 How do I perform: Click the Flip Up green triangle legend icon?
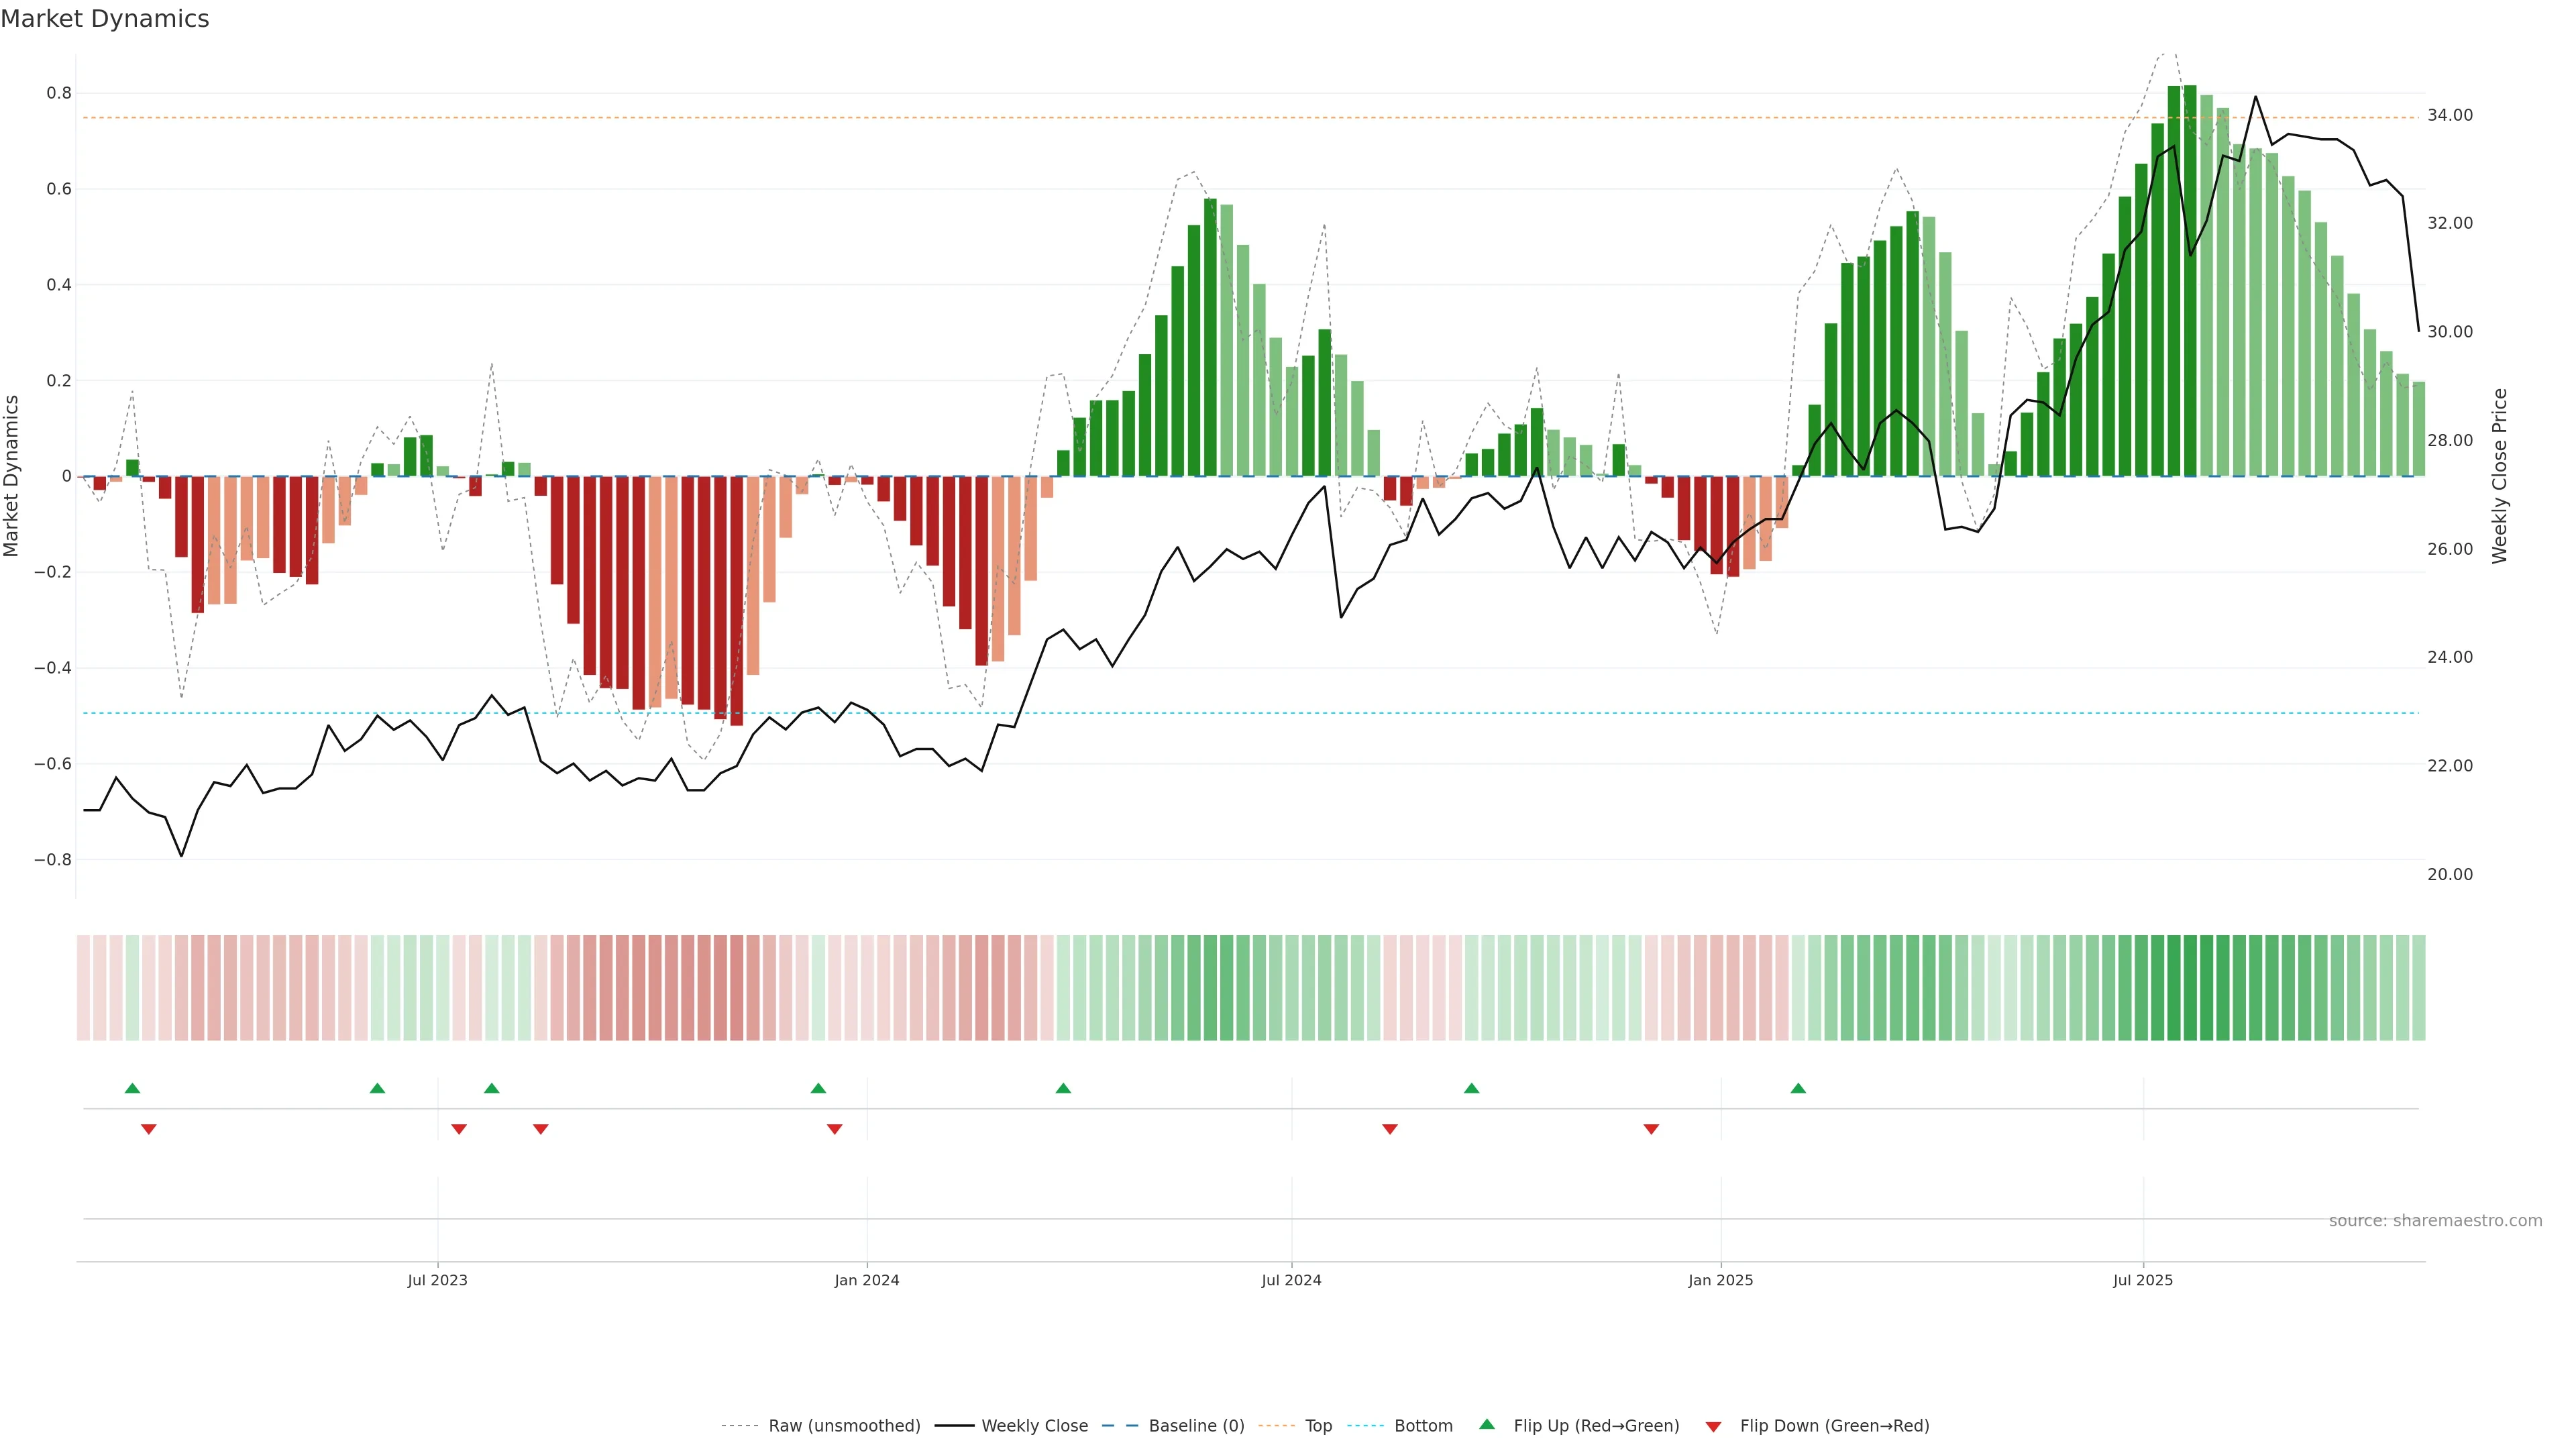click(x=1487, y=1425)
